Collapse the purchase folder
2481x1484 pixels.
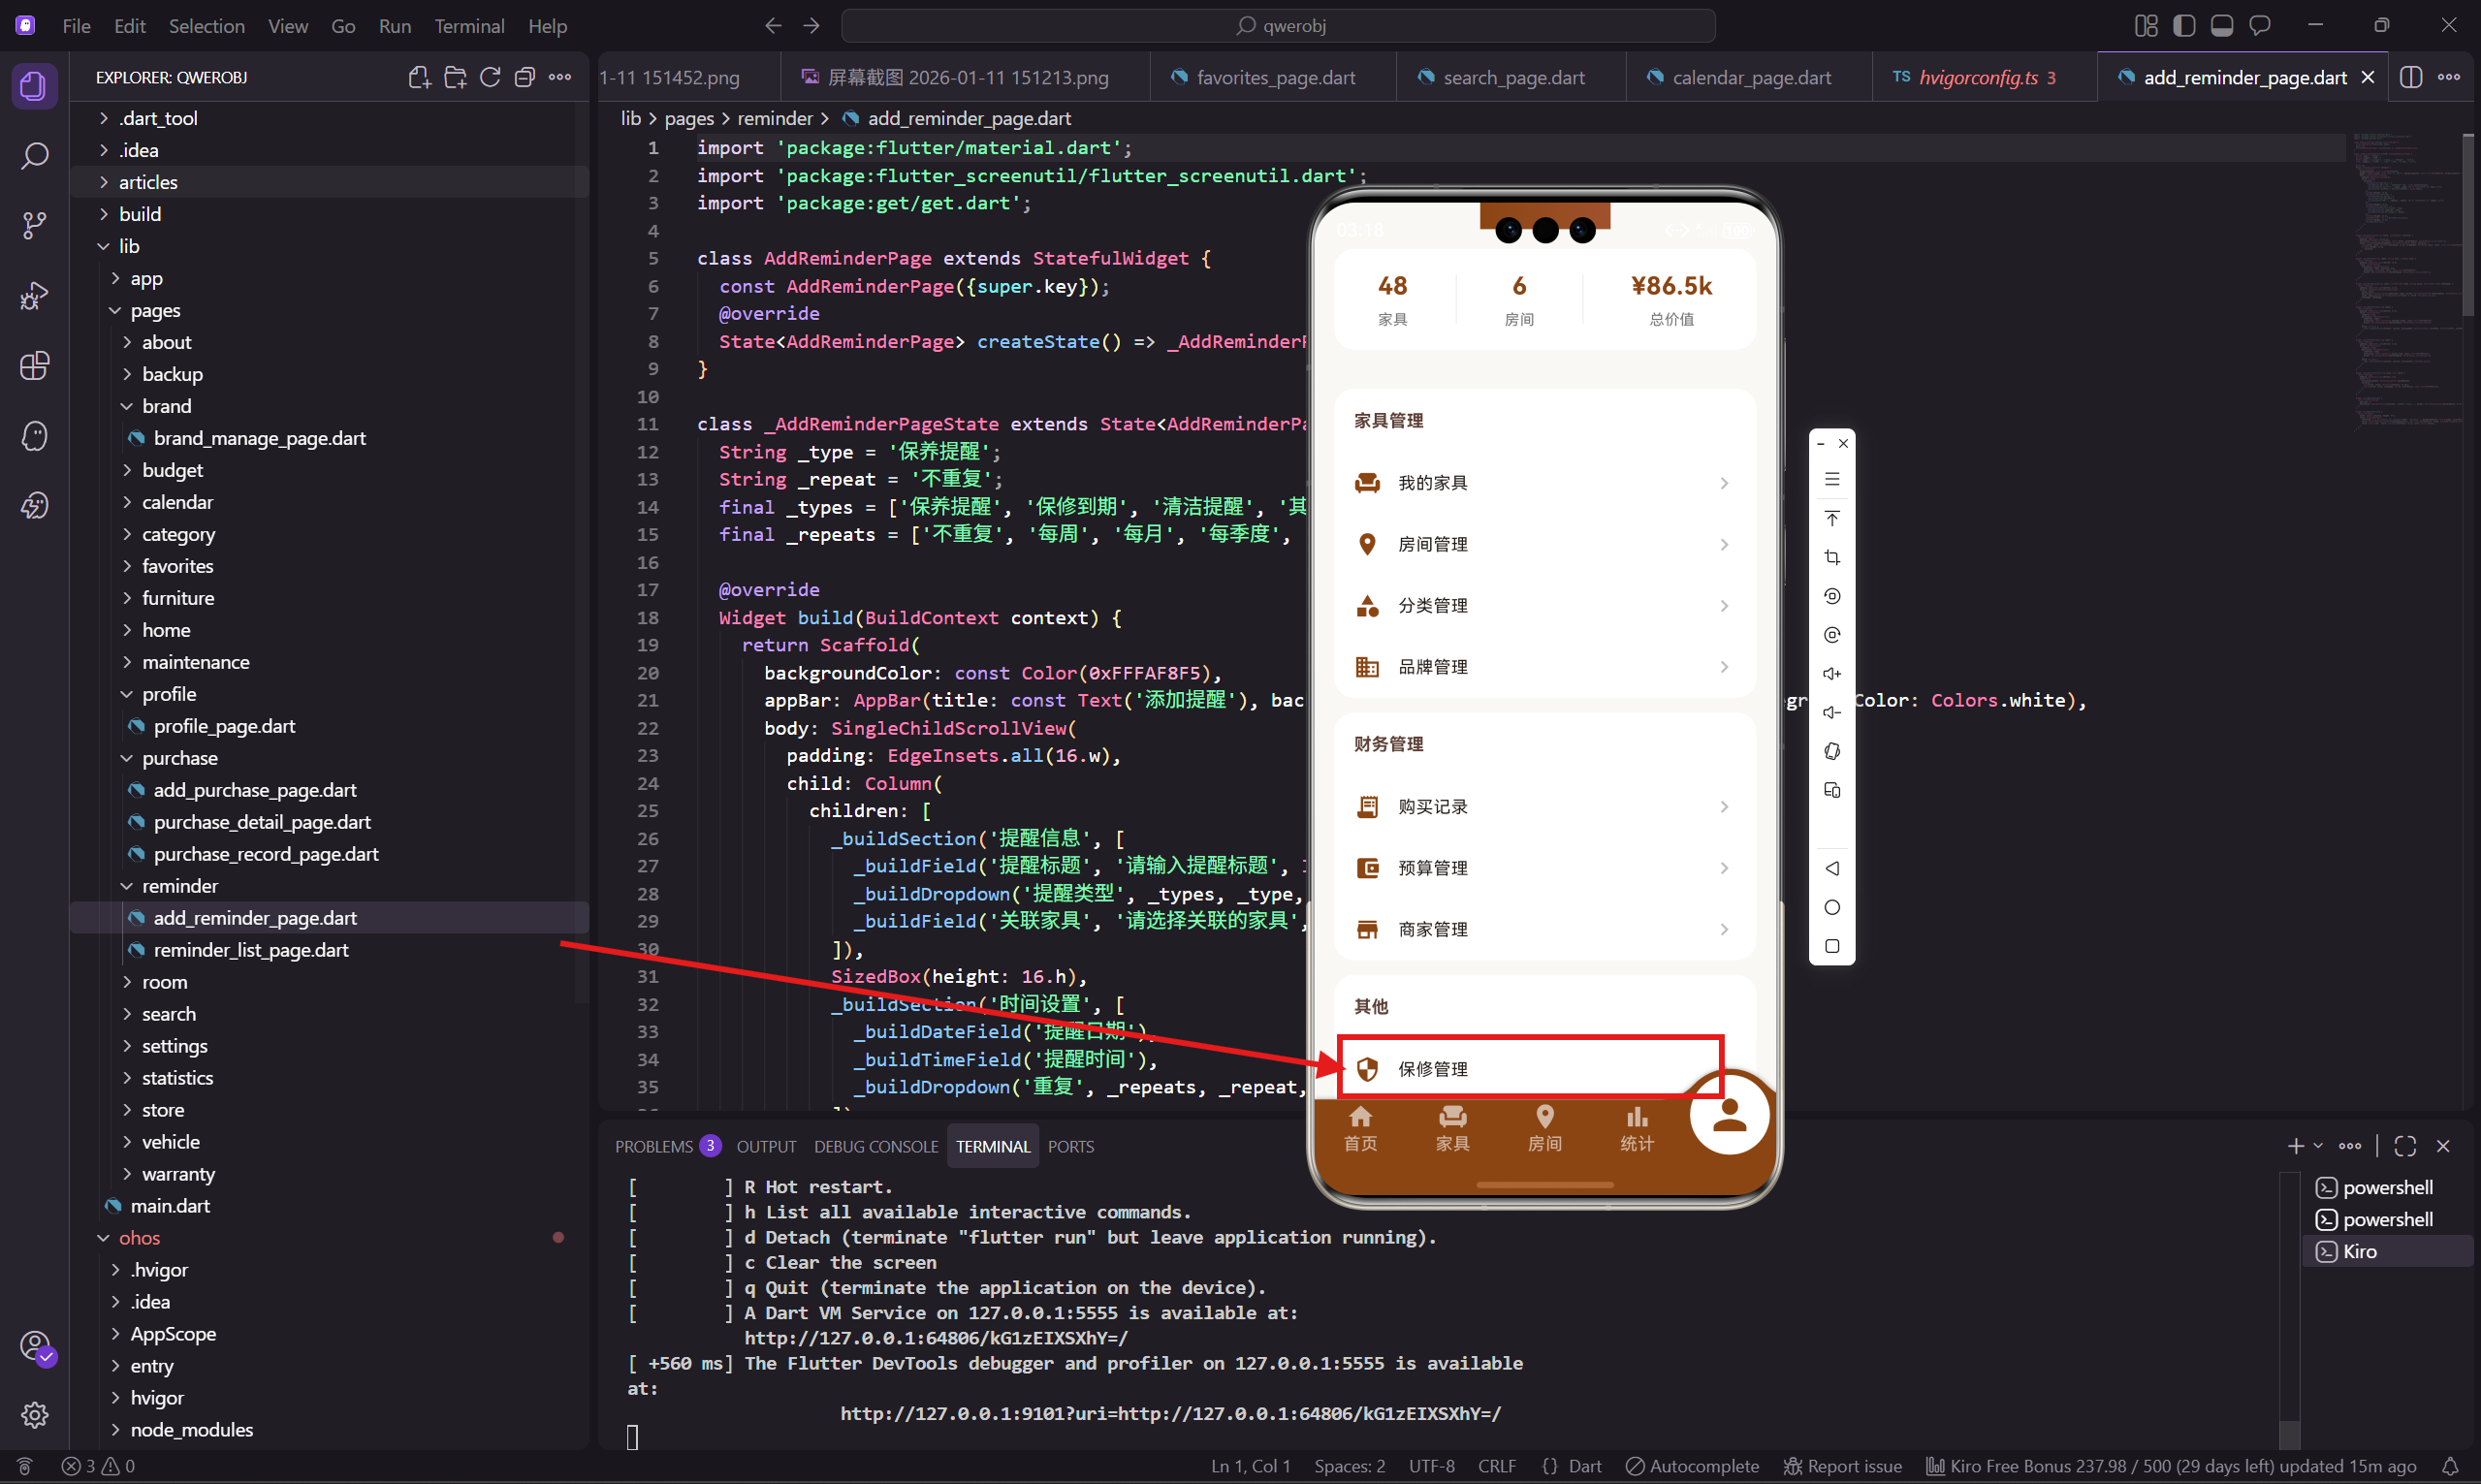tap(329, 758)
